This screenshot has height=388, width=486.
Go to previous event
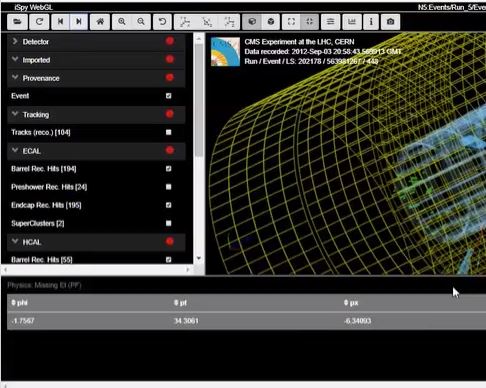click(x=60, y=22)
